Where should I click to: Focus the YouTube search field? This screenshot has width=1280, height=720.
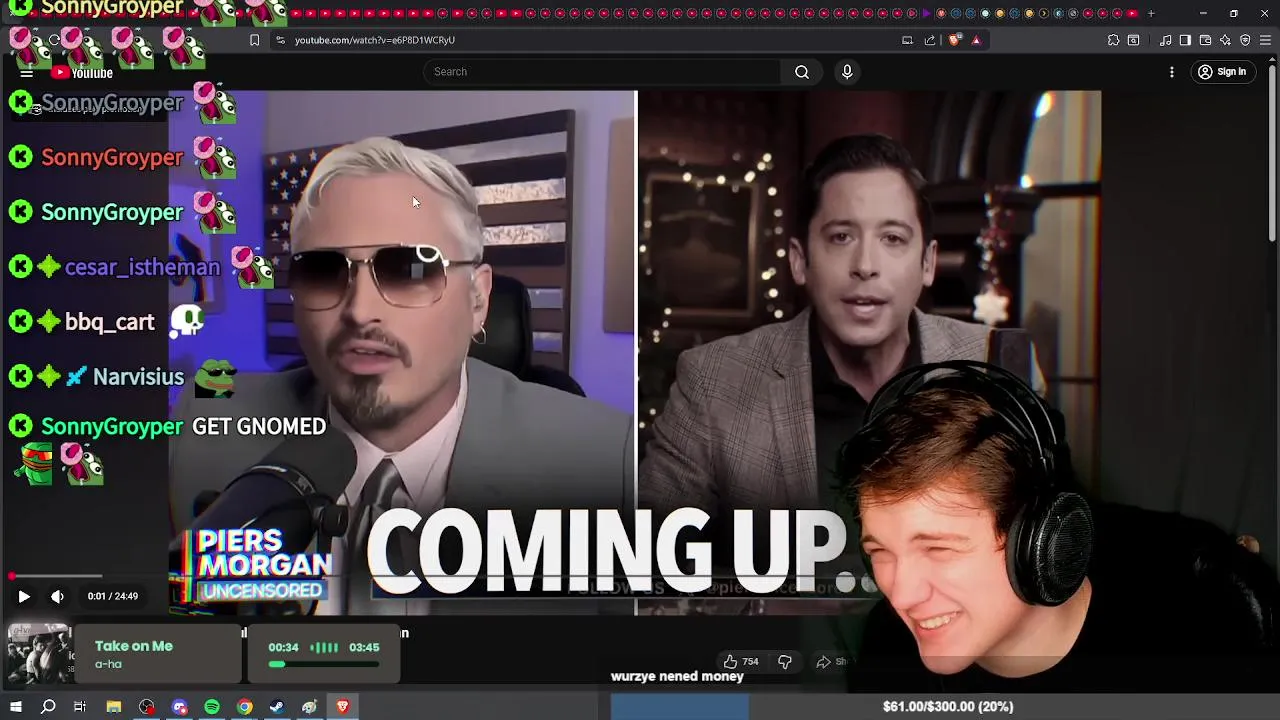point(602,72)
